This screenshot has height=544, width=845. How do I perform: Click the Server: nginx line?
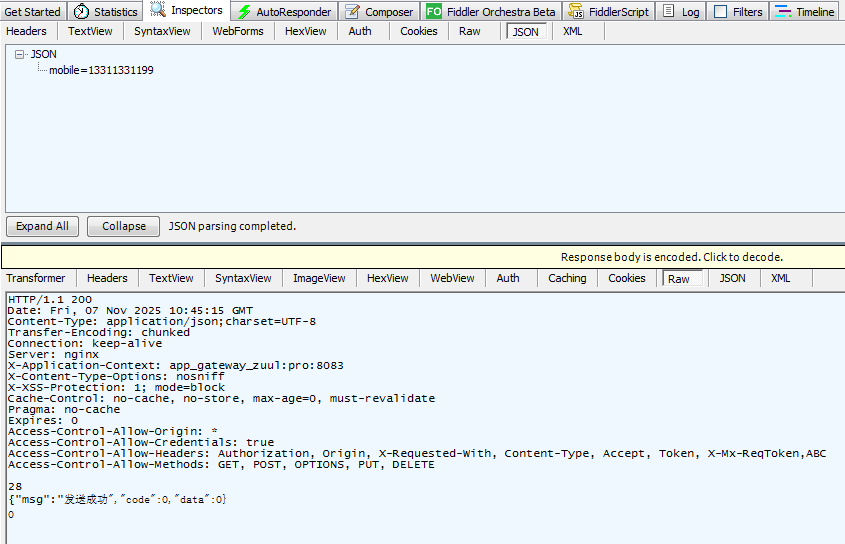(x=53, y=354)
